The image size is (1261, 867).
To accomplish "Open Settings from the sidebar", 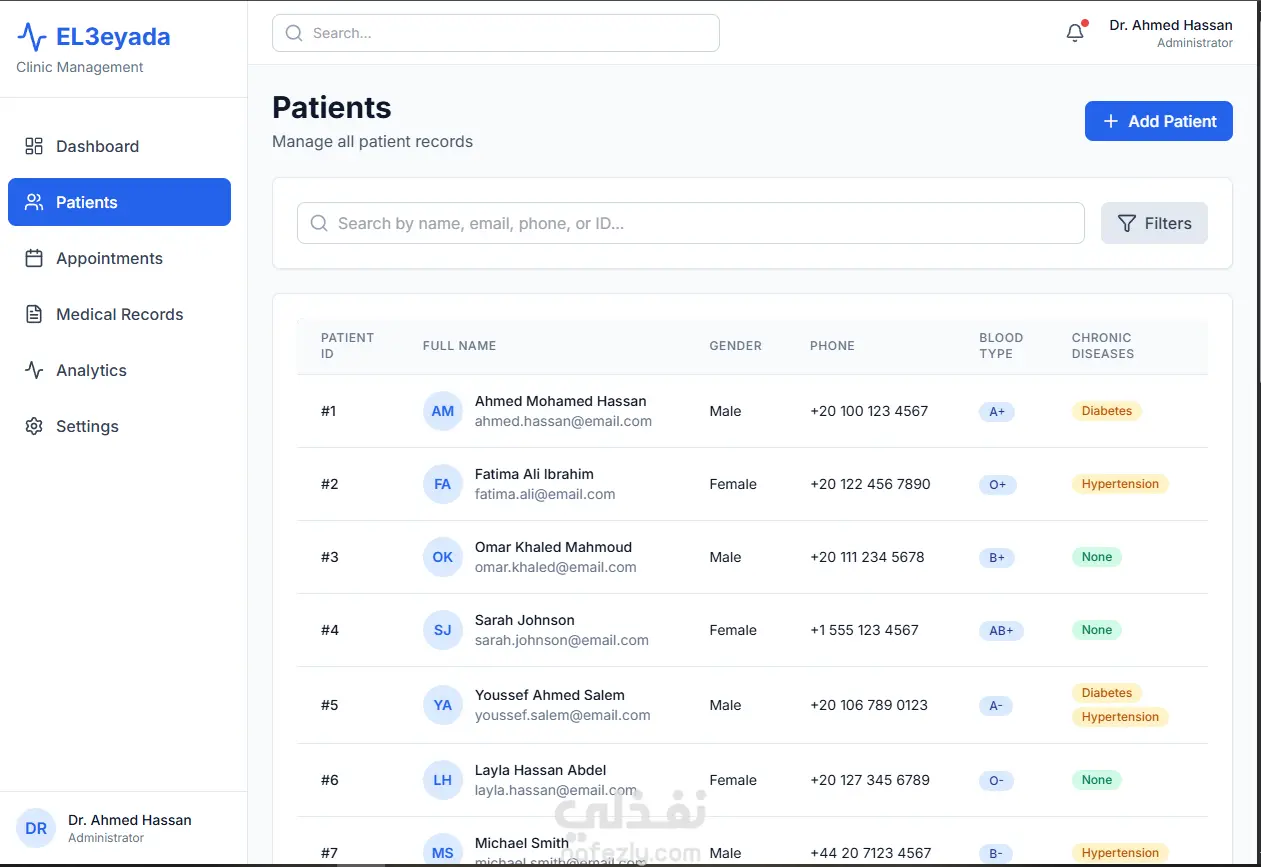I will point(119,426).
